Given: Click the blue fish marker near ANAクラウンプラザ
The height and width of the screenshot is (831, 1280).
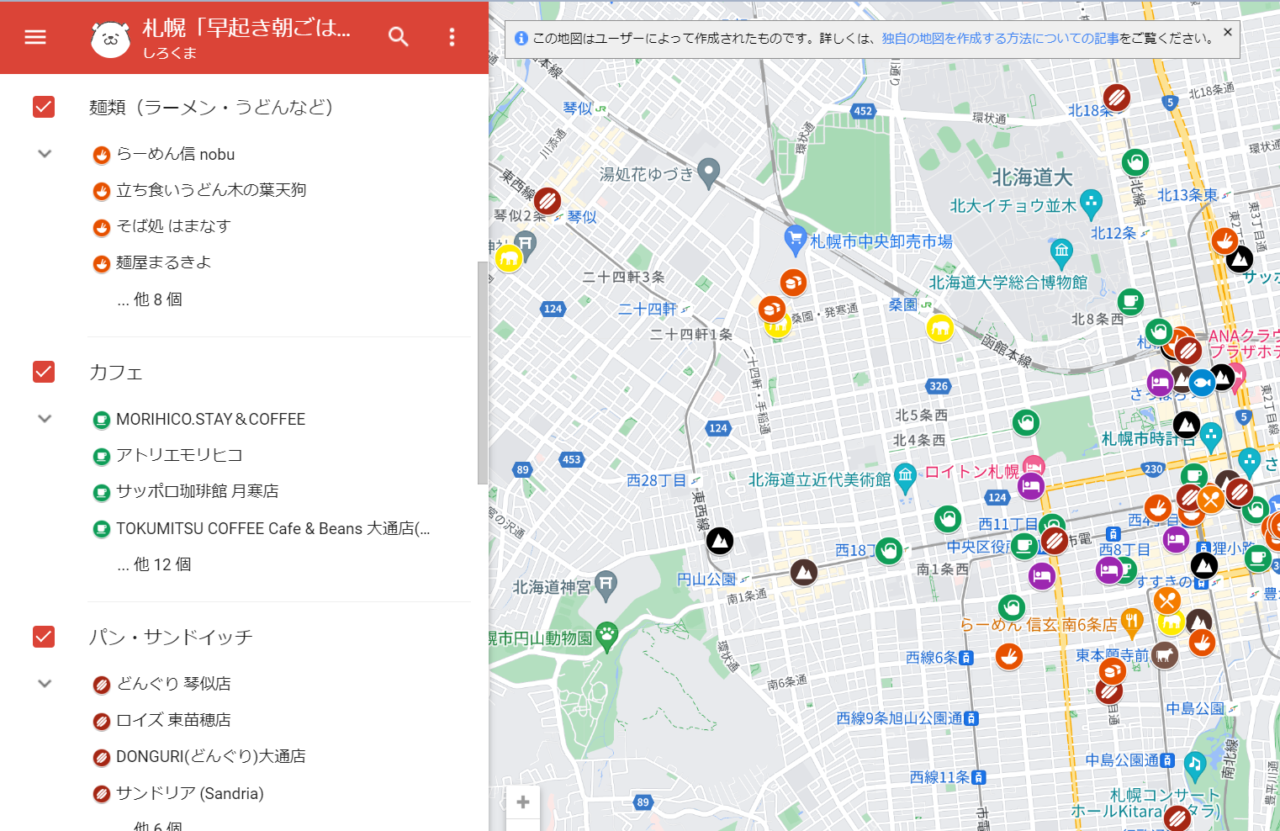Looking at the screenshot, I should point(1201,382).
